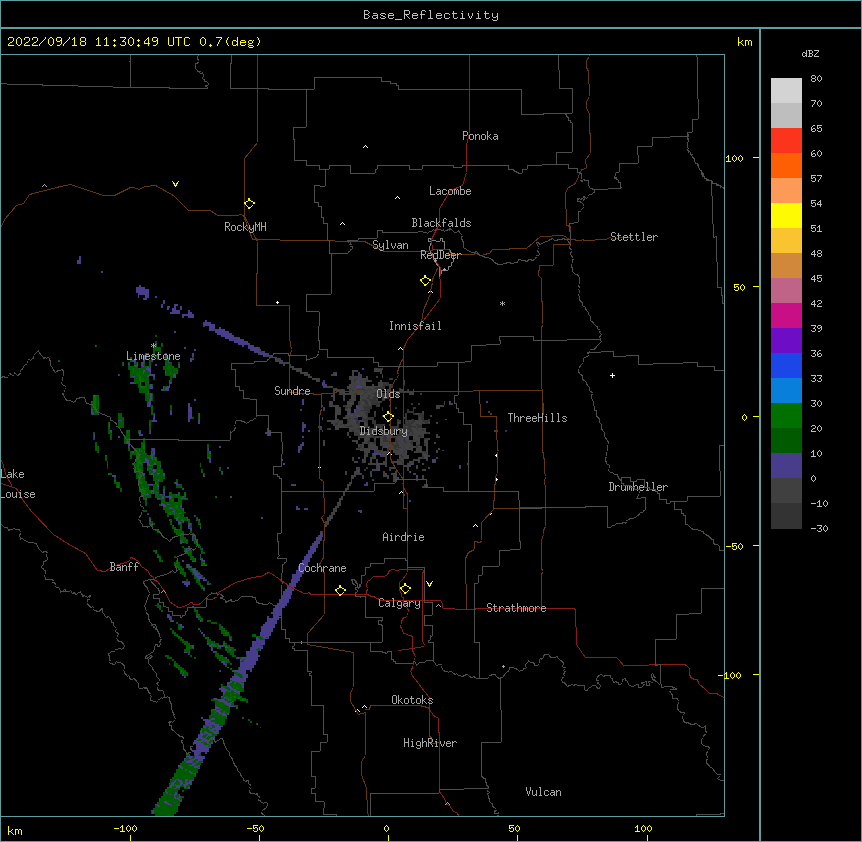Click the white plus marker north of Drumheller

tap(612, 375)
